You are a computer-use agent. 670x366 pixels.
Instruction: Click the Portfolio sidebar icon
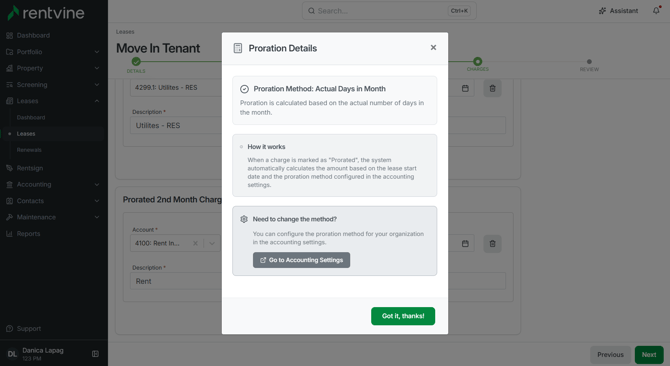coord(9,52)
